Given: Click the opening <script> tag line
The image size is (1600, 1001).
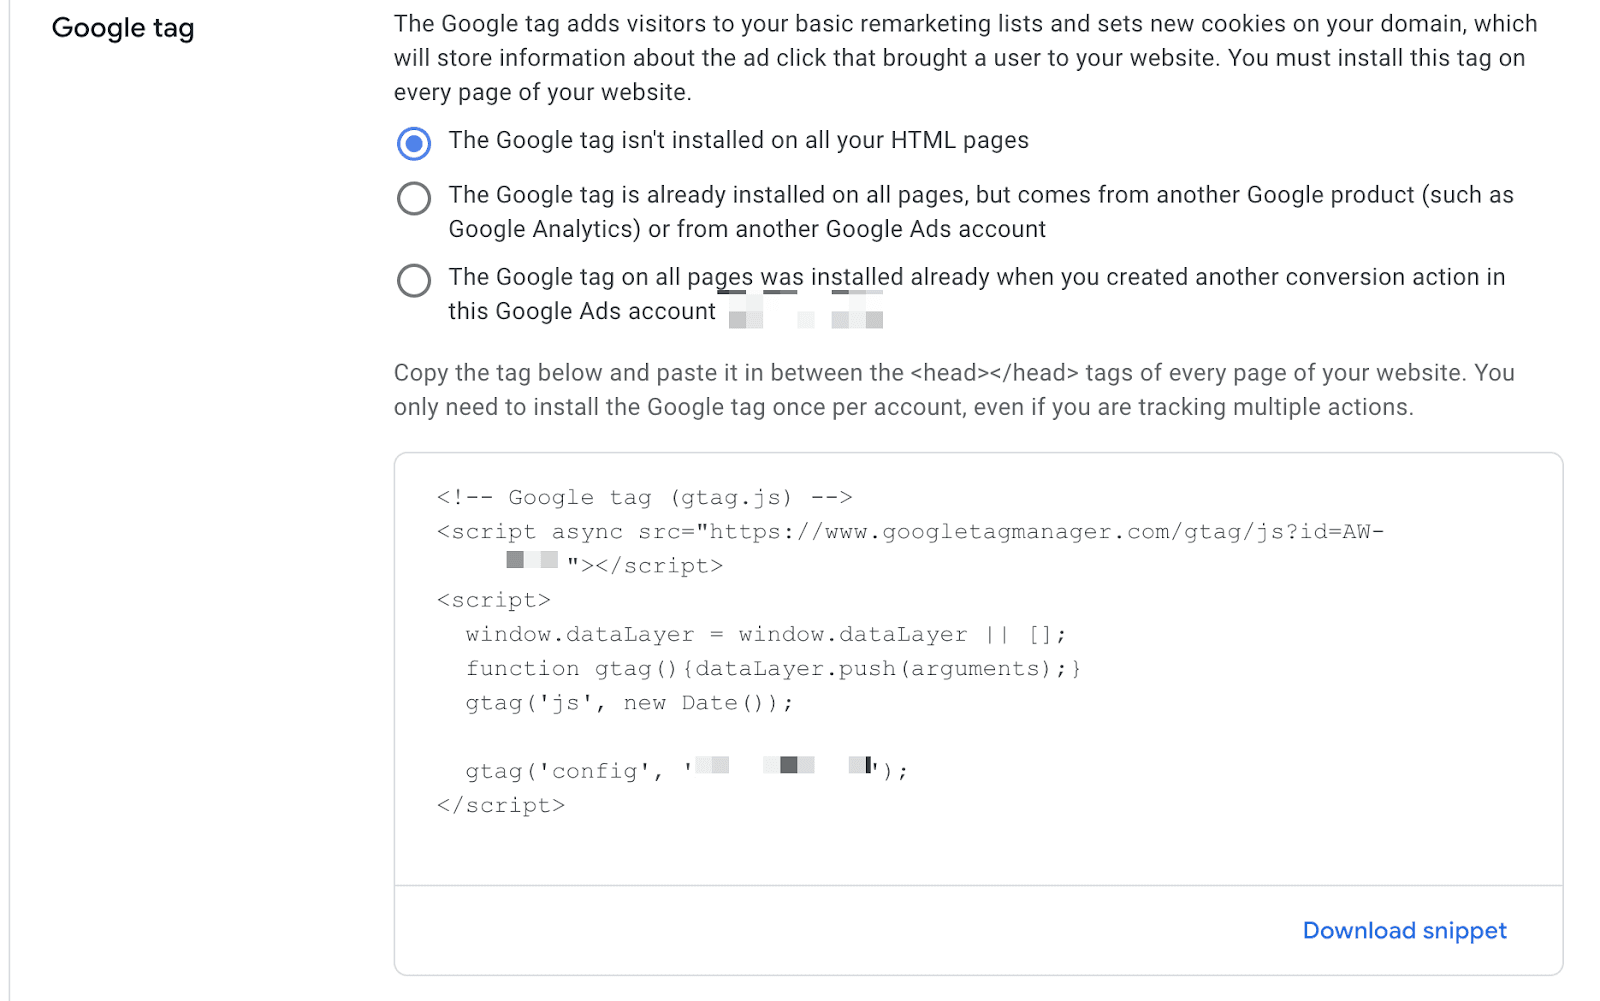Looking at the screenshot, I should (x=493, y=600).
